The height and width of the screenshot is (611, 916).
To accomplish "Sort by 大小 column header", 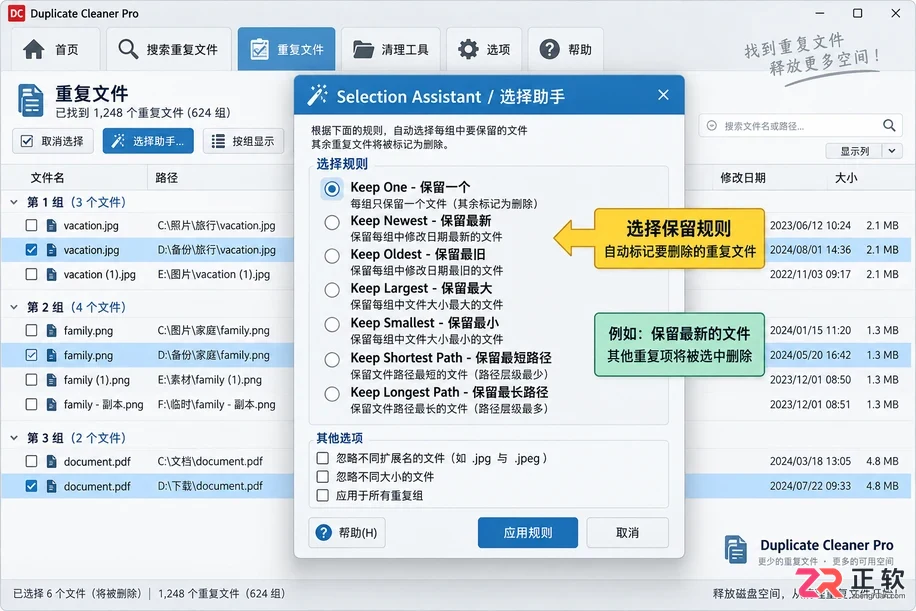I will (x=846, y=178).
